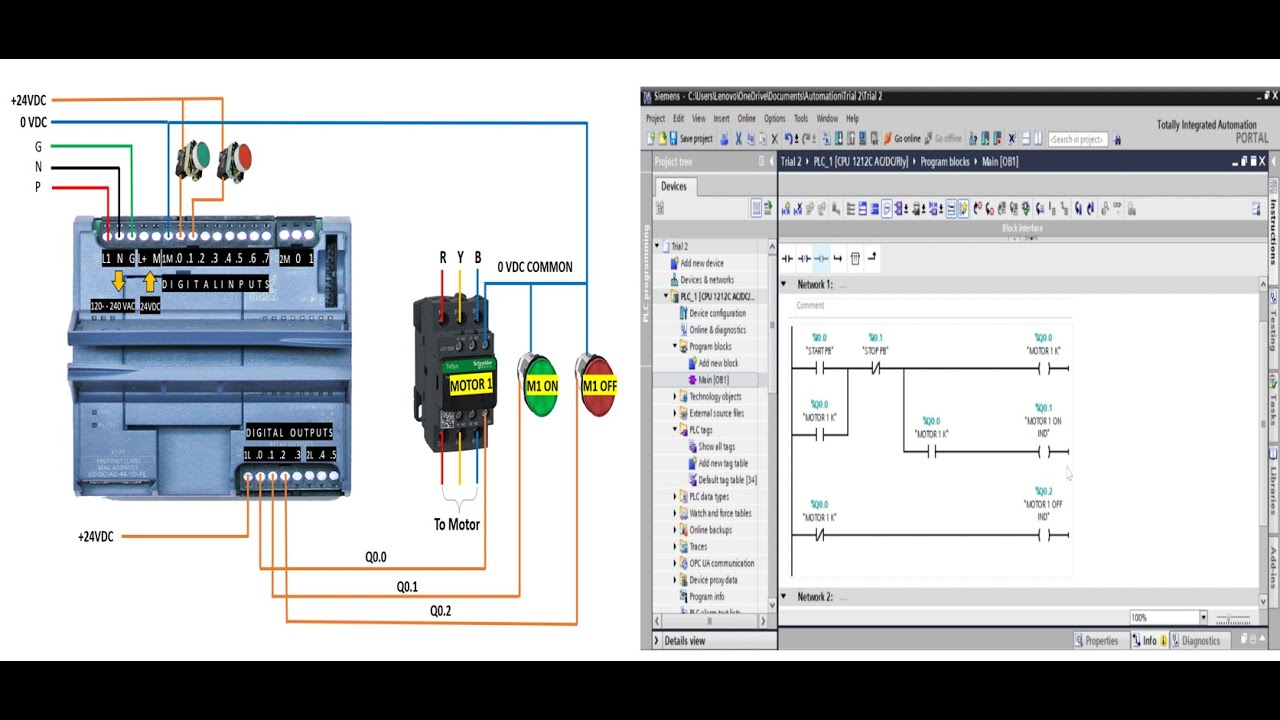Viewport: 1280px width, 720px height.
Task: Click the Undo arrow icon
Action: [x=789, y=139]
